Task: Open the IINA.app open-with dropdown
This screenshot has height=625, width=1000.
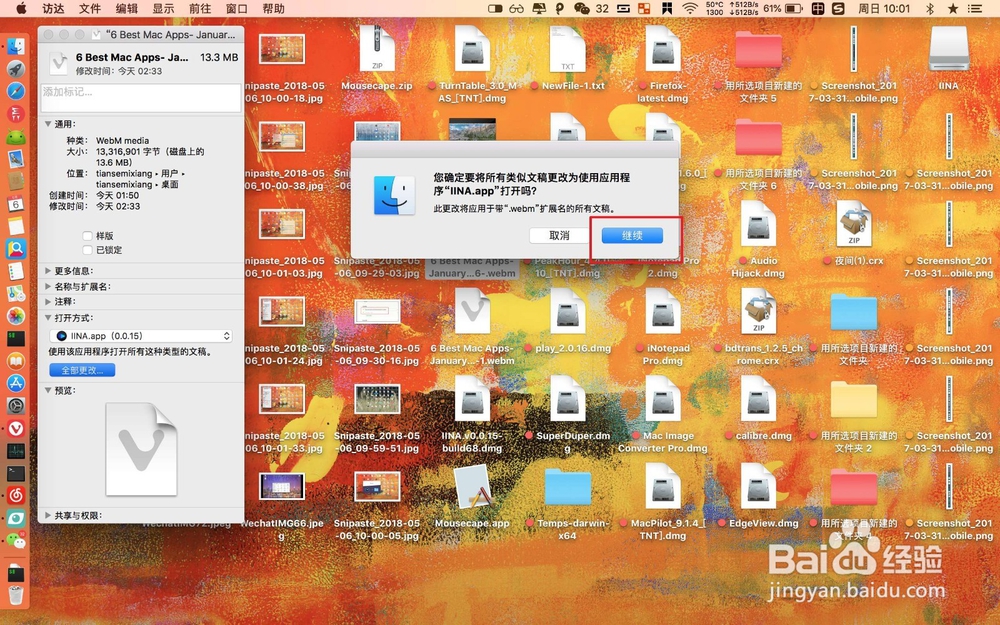Action: click(x=140, y=335)
